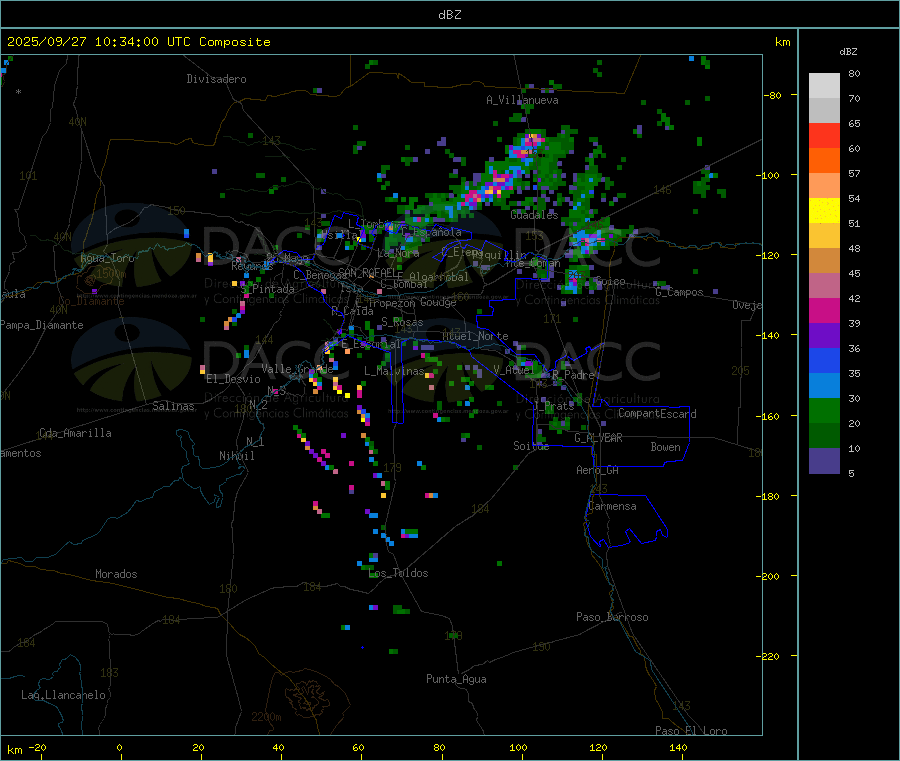This screenshot has height=761, width=900.
Task: Click the 'Morados' map label
Action: click(x=116, y=574)
